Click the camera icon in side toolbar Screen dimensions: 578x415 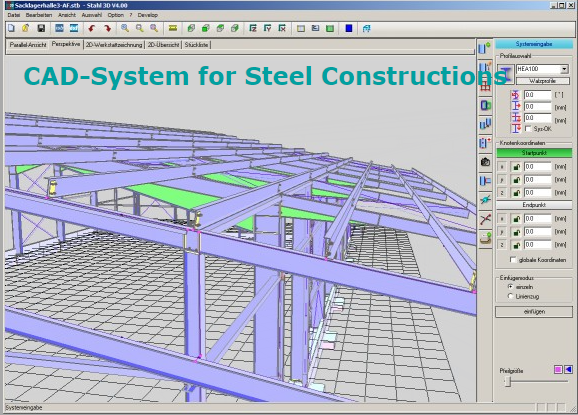485,161
